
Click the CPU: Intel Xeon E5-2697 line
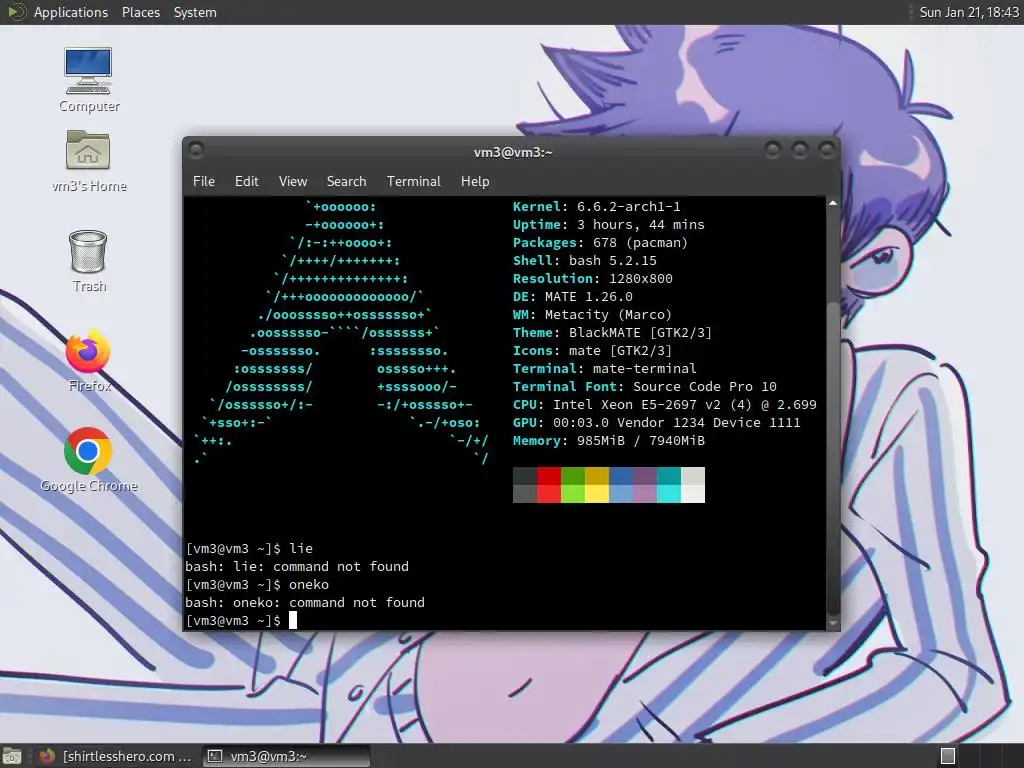665,405
